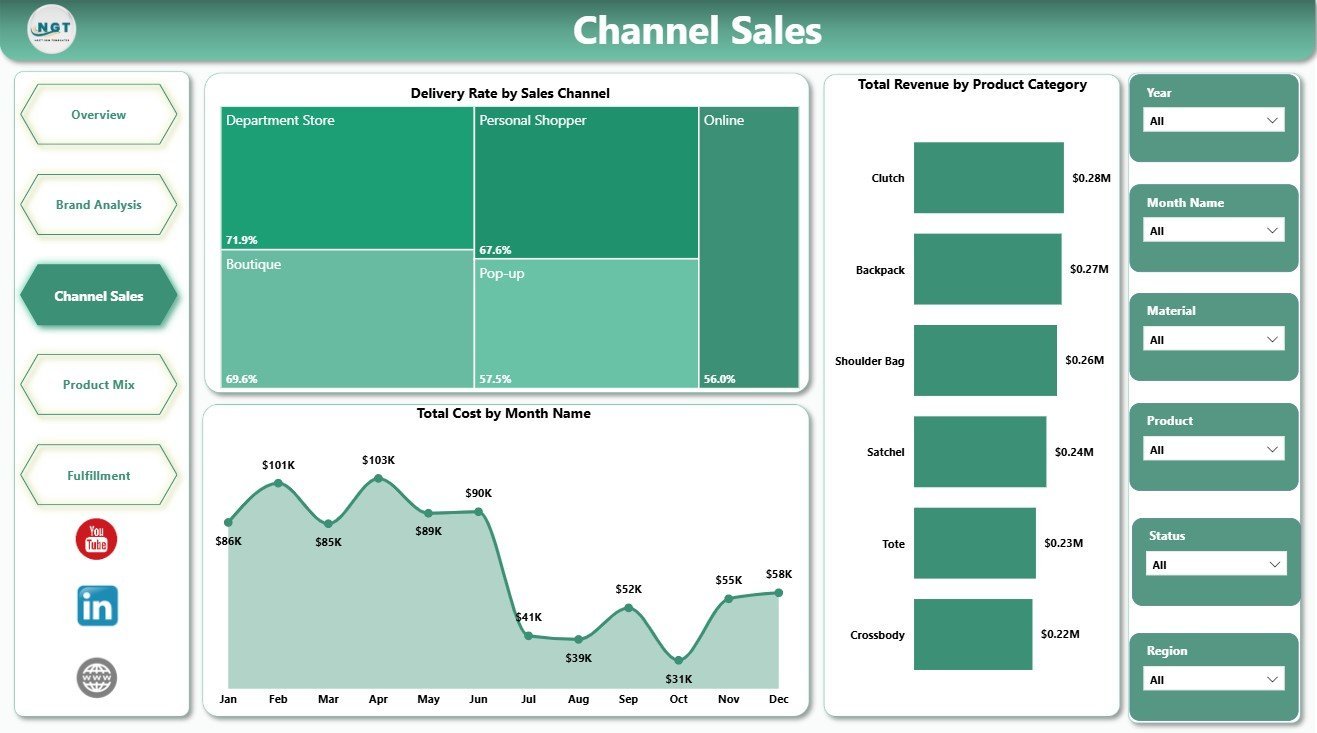1317x733 pixels.
Task: Click the $41K data label
Action: (529, 618)
